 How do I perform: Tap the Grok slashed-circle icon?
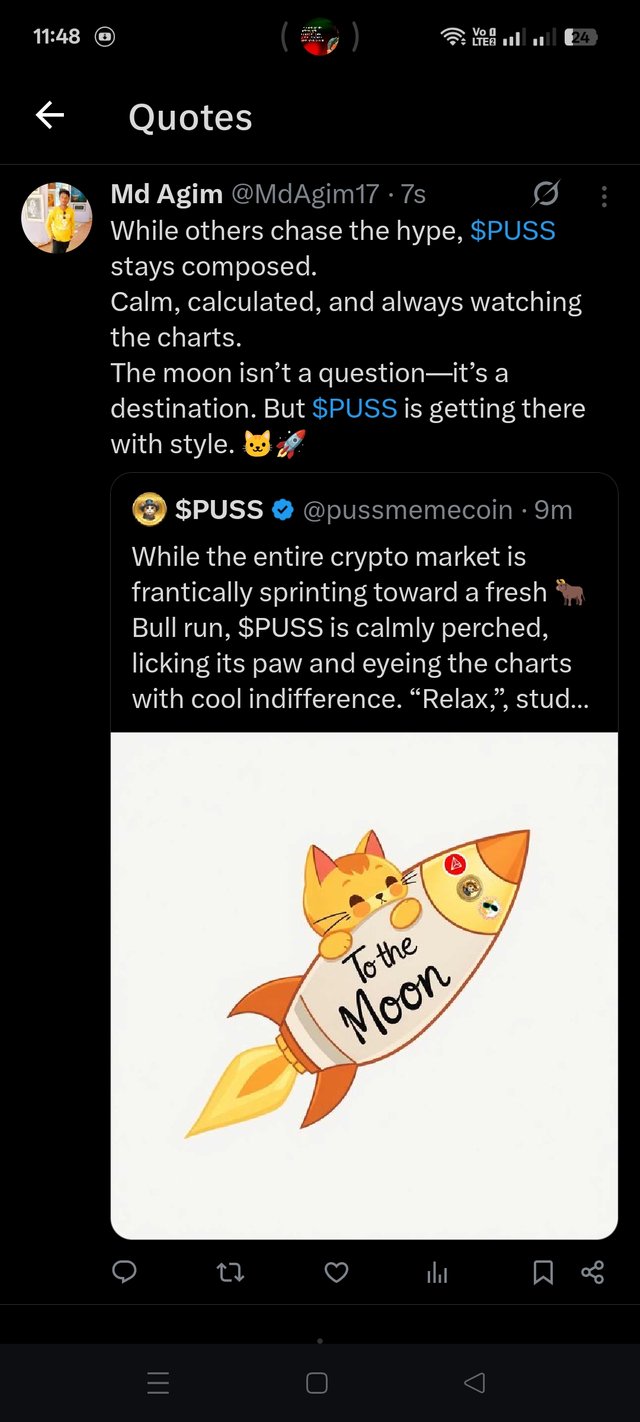click(x=546, y=193)
